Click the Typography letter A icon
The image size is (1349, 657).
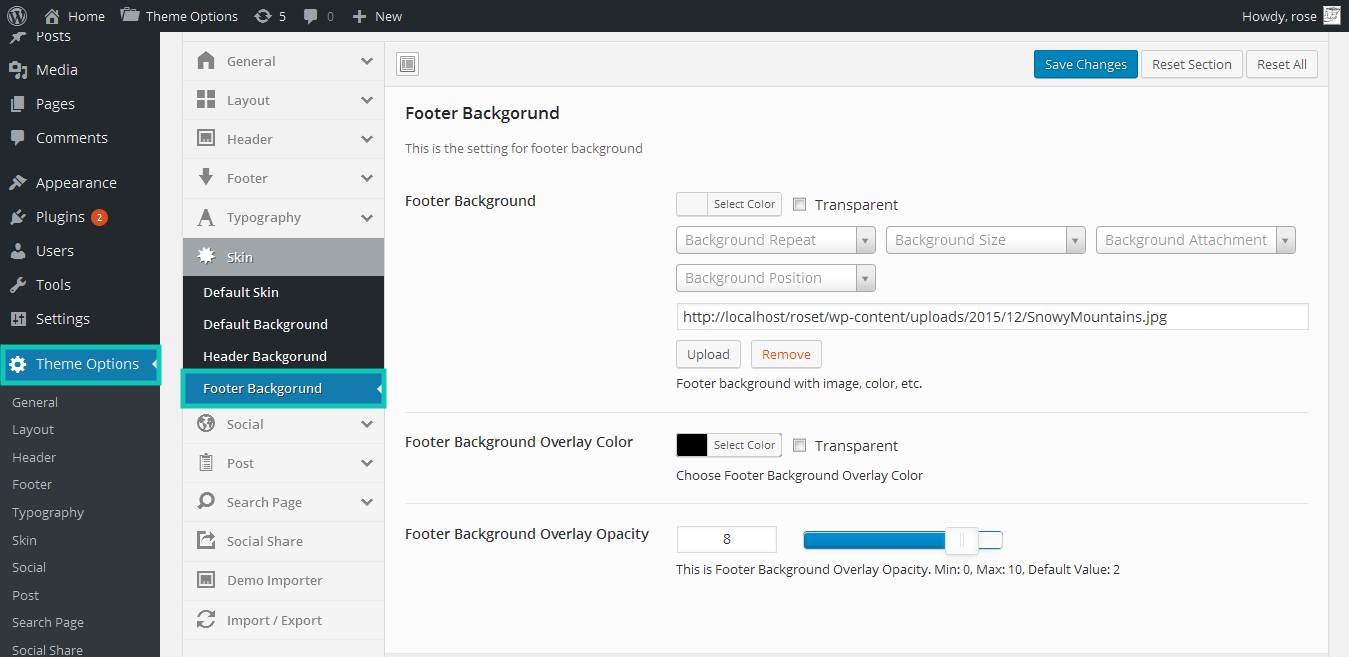206,217
